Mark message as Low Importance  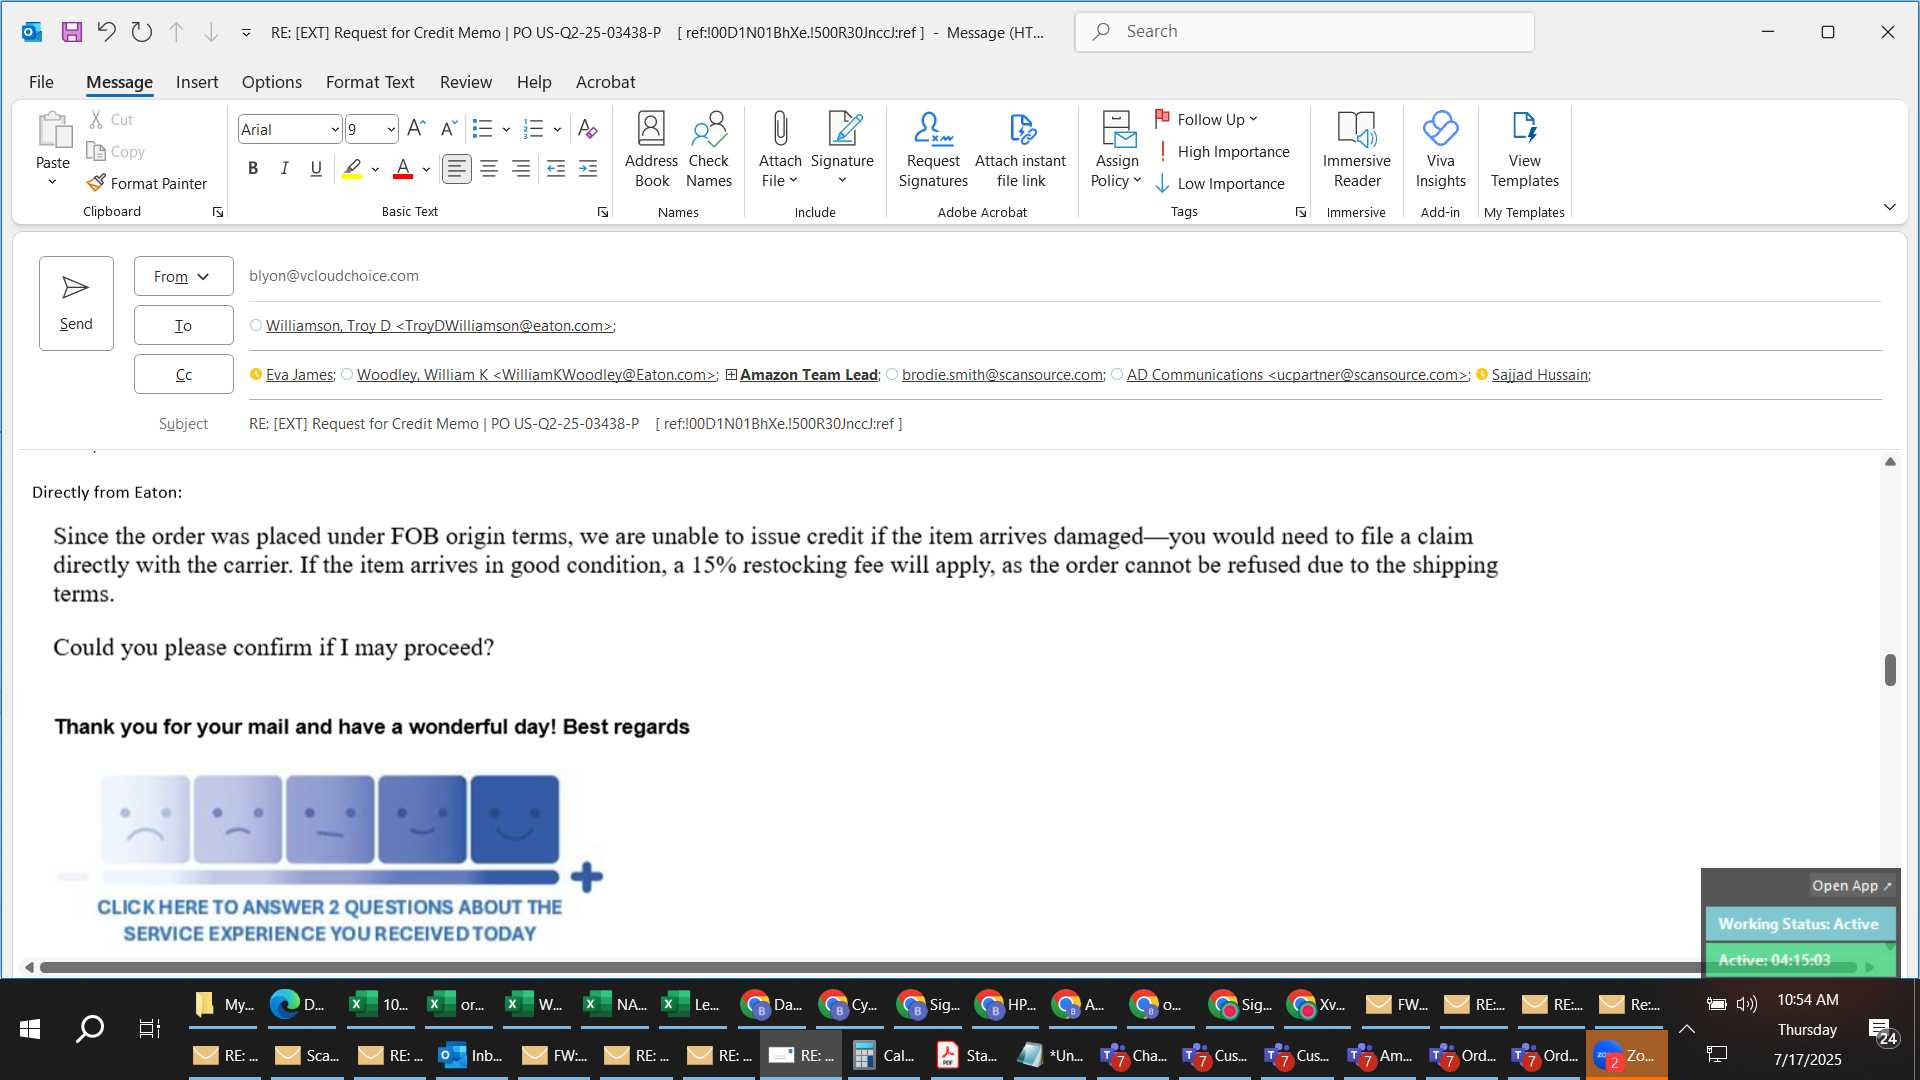tap(1220, 184)
